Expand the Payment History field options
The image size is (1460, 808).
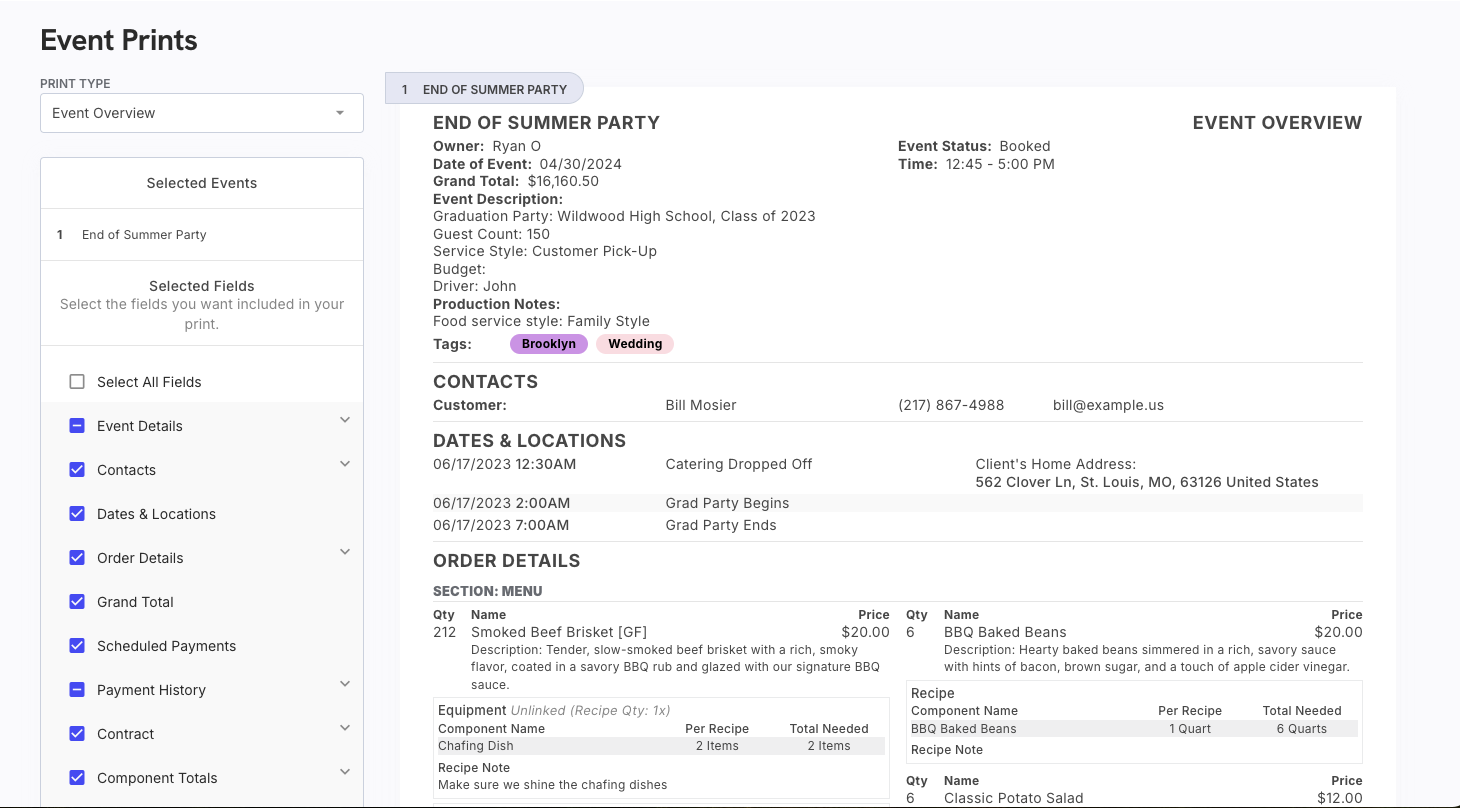[x=345, y=684]
